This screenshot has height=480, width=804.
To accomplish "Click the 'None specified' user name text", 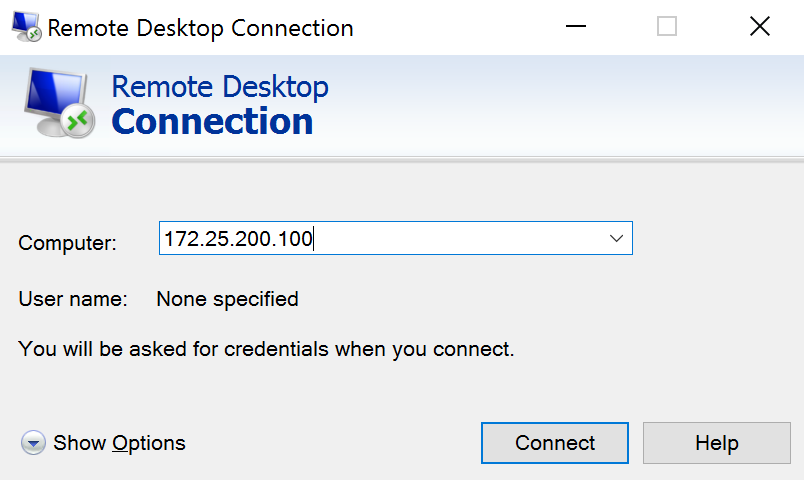I will 227,299.
